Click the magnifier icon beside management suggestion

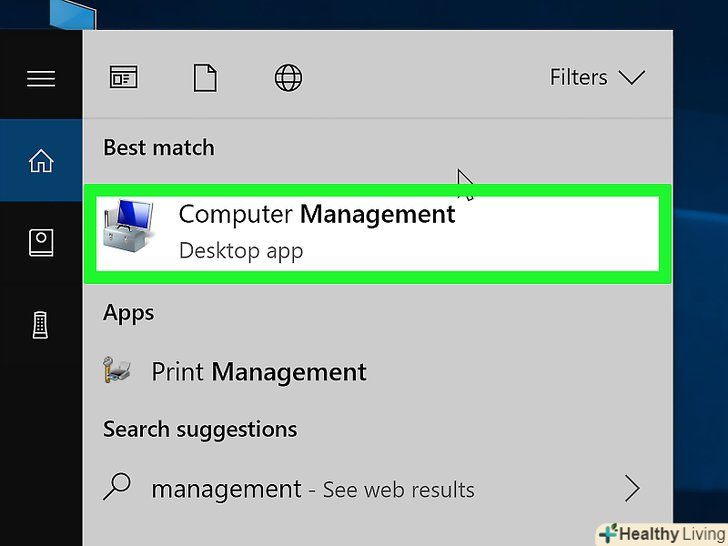(x=118, y=488)
